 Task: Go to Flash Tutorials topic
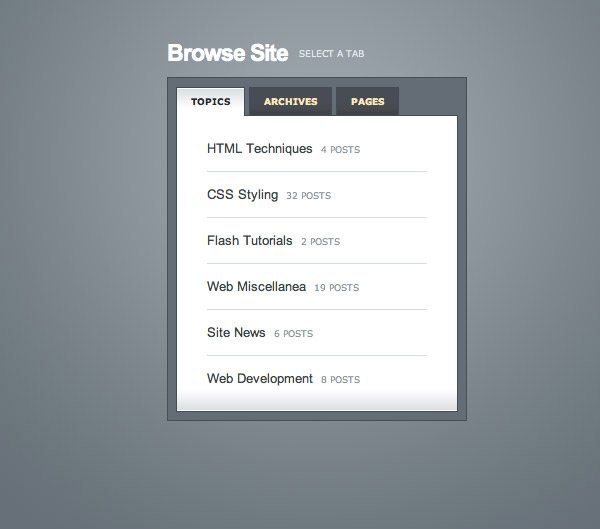(249, 240)
